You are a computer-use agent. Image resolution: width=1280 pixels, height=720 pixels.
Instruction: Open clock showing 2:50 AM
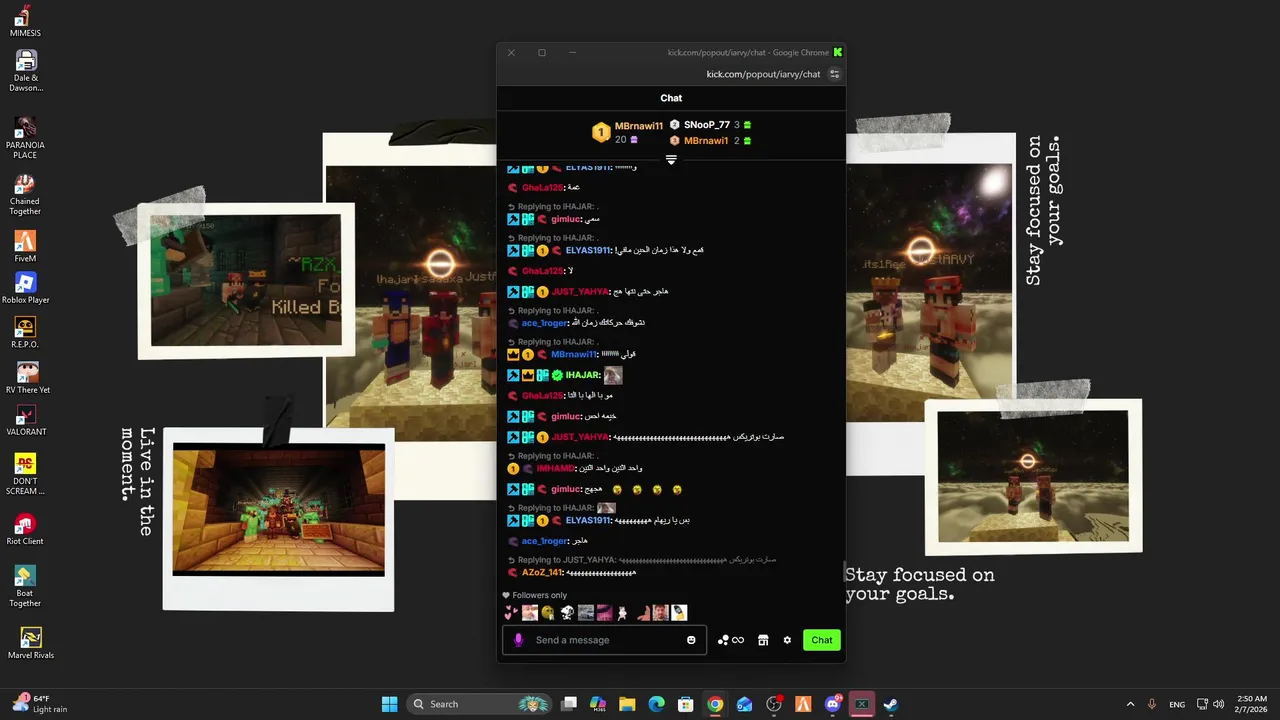(1252, 704)
